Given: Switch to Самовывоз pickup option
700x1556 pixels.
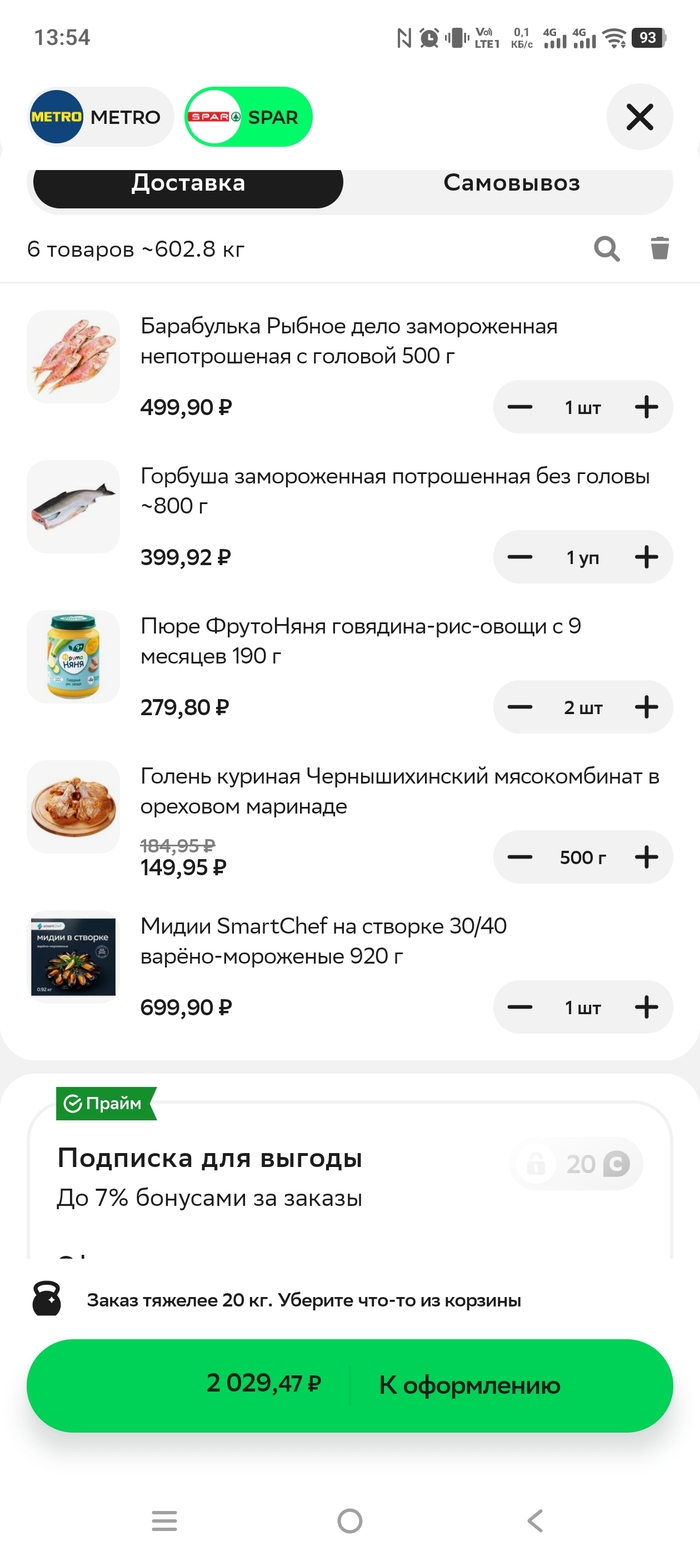Looking at the screenshot, I should pyautogui.click(x=511, y=184).
